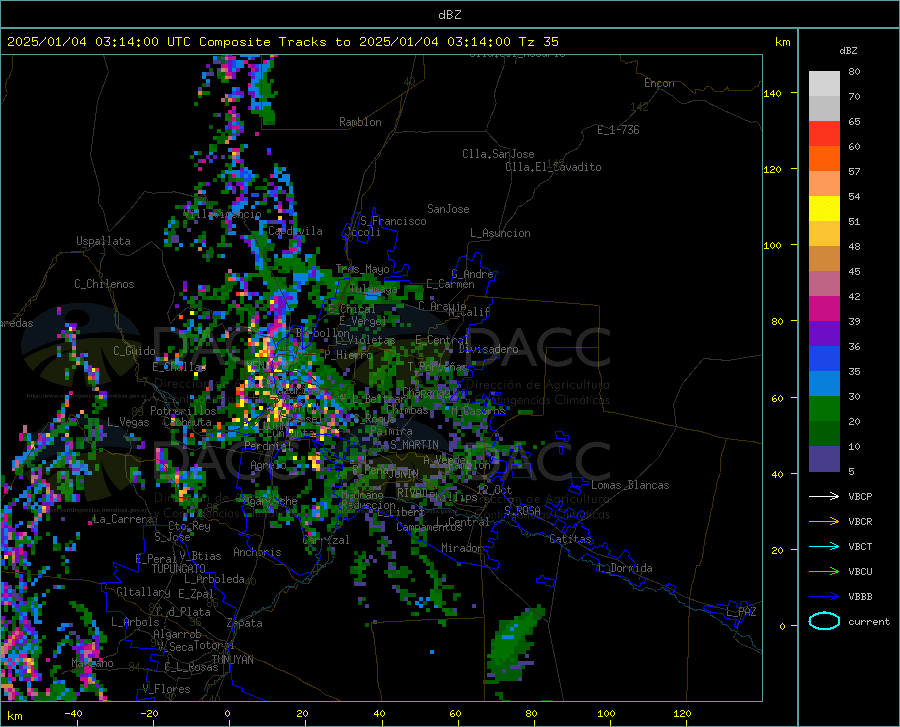The width and height of the screenshot is (900, 727).
Task: Select the yellow 51-54 dBZ swatch
Action: (824, 209)
